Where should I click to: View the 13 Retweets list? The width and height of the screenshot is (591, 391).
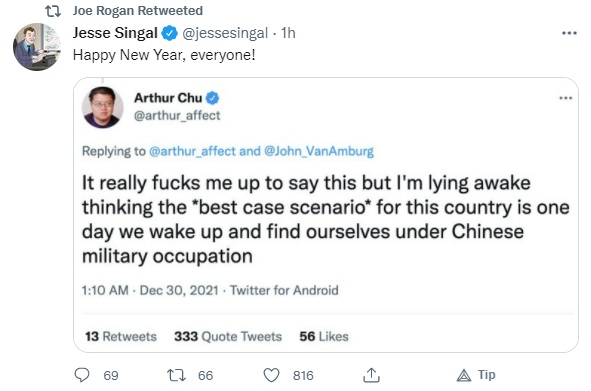point(121,336)
